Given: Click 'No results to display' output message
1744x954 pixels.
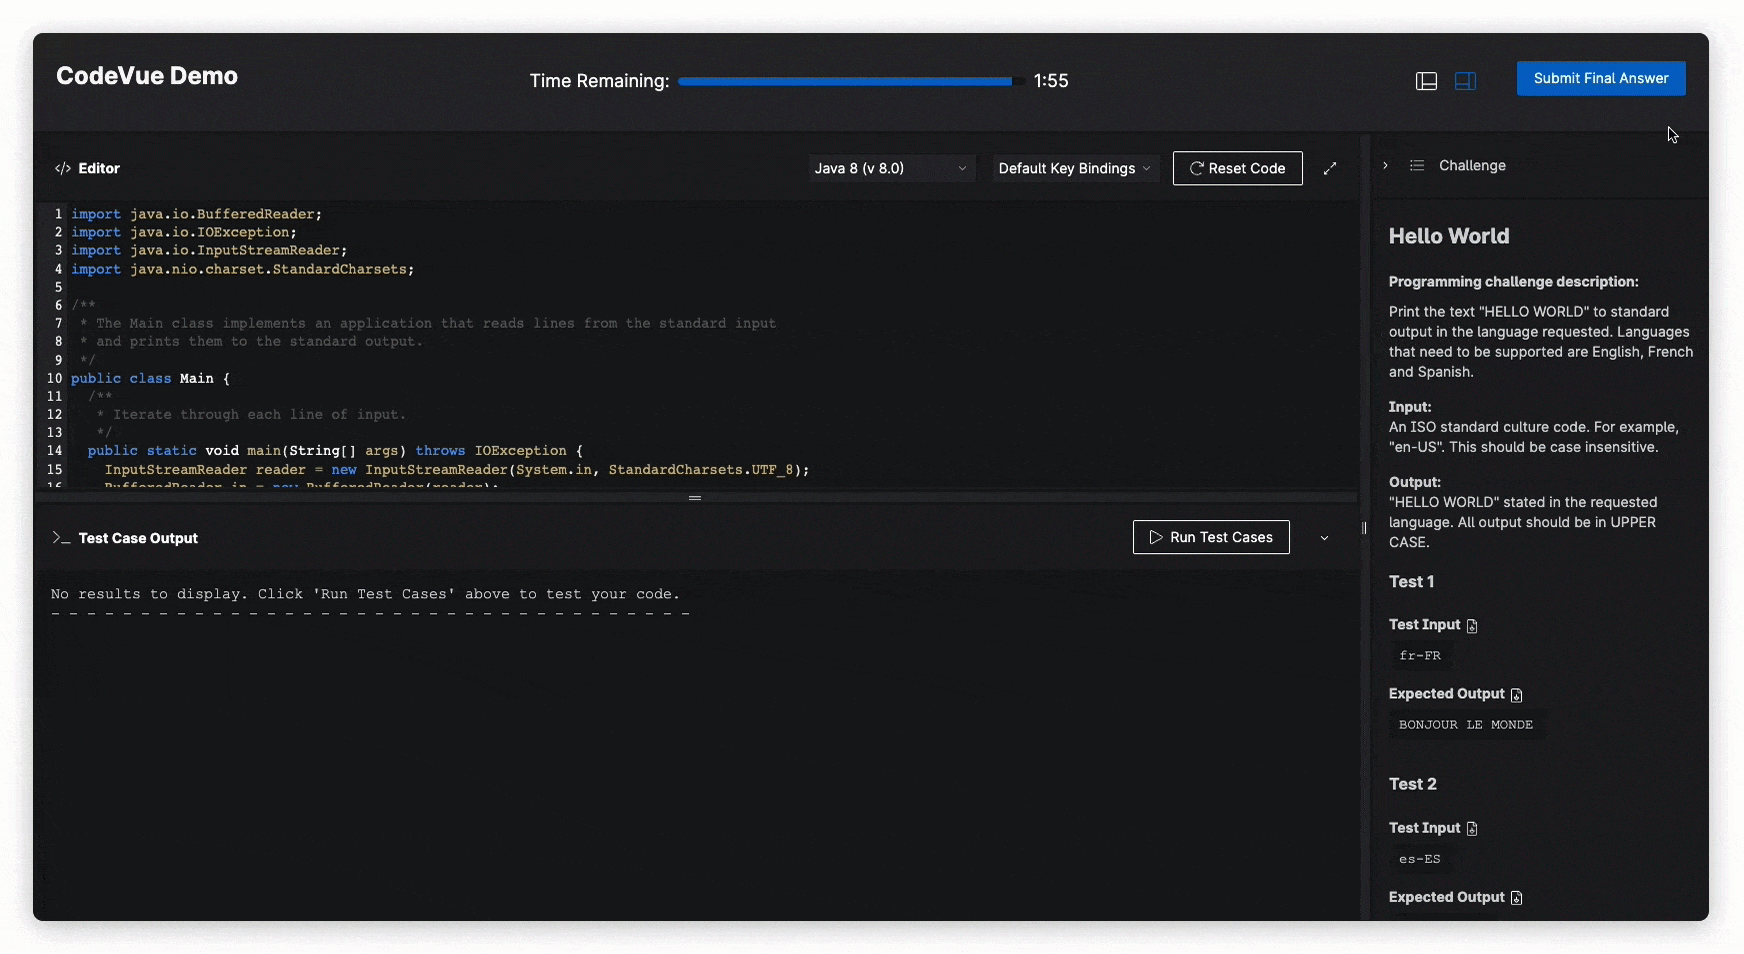Looking at the screenshot, I should pos(365,594).
